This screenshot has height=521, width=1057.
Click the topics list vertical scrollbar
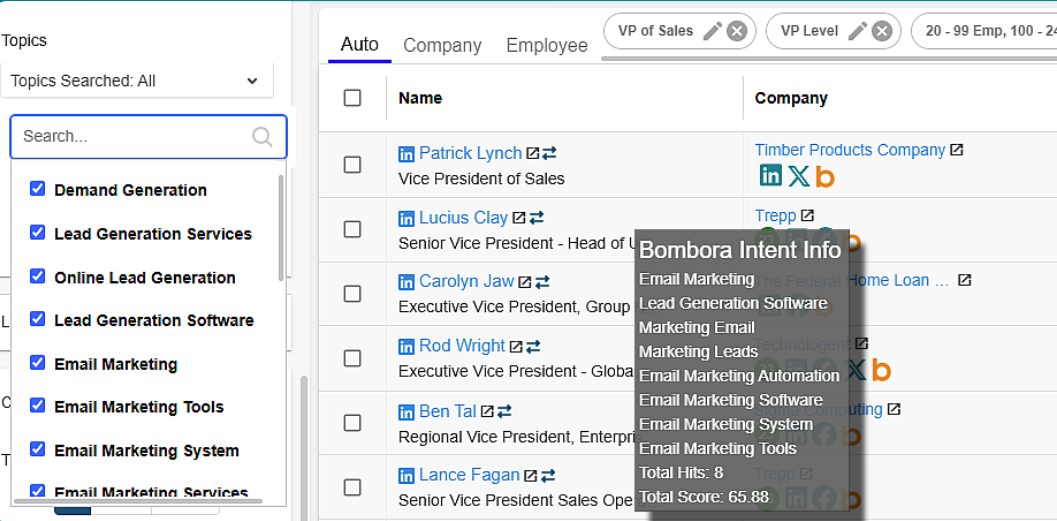pyautogui.click(x=281, y=228)
